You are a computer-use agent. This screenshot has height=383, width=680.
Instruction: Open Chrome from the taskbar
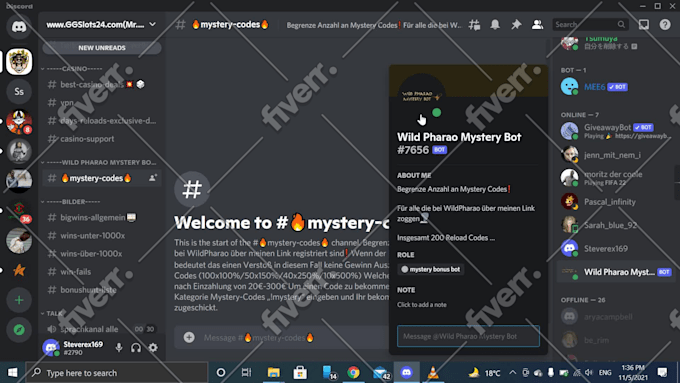[353, 373]
